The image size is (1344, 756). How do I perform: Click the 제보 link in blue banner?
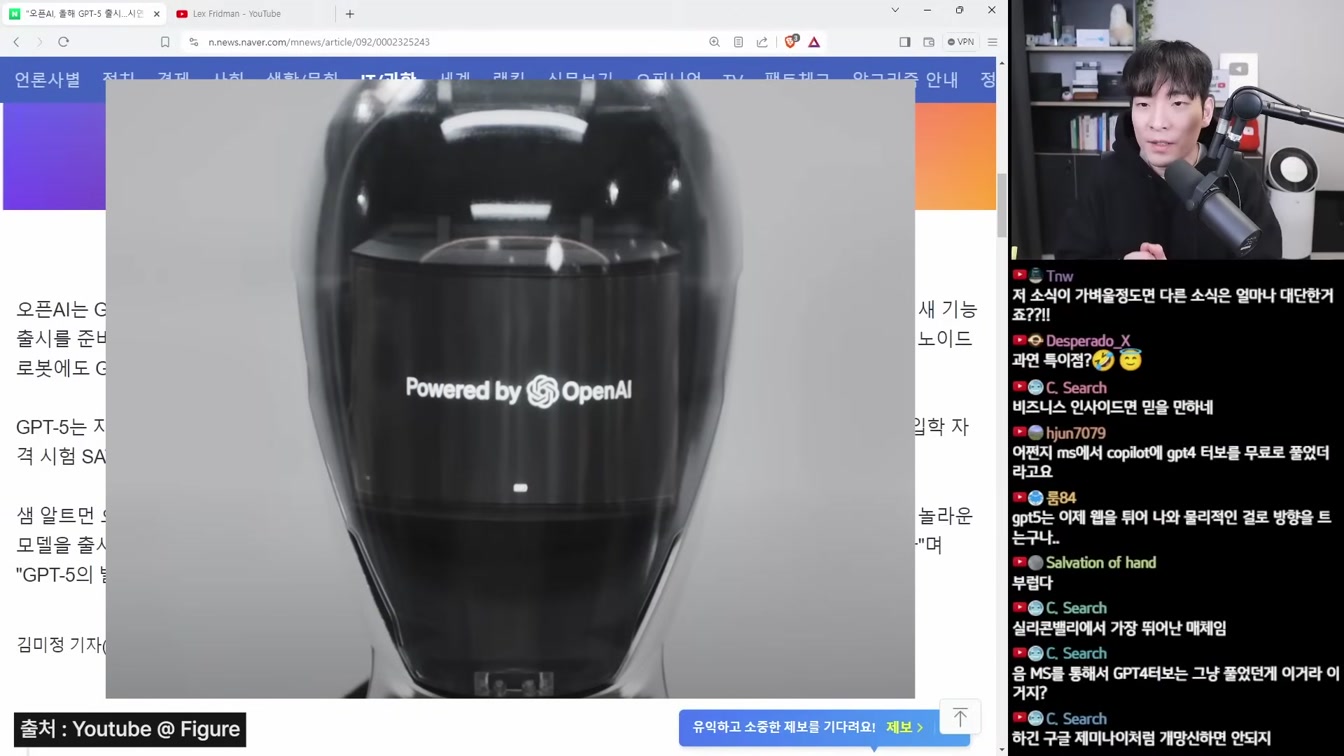coord(904,727)
